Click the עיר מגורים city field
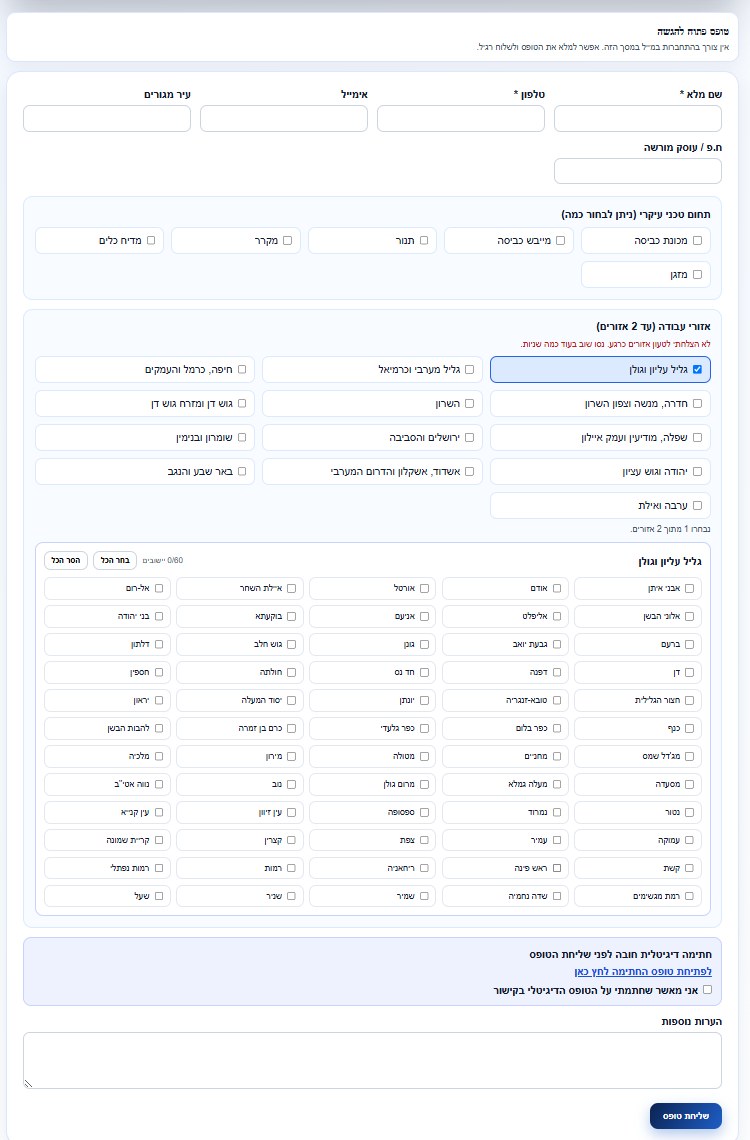Image resolution: width=750 pixels, height=1140 pixels. coord(107,119)
